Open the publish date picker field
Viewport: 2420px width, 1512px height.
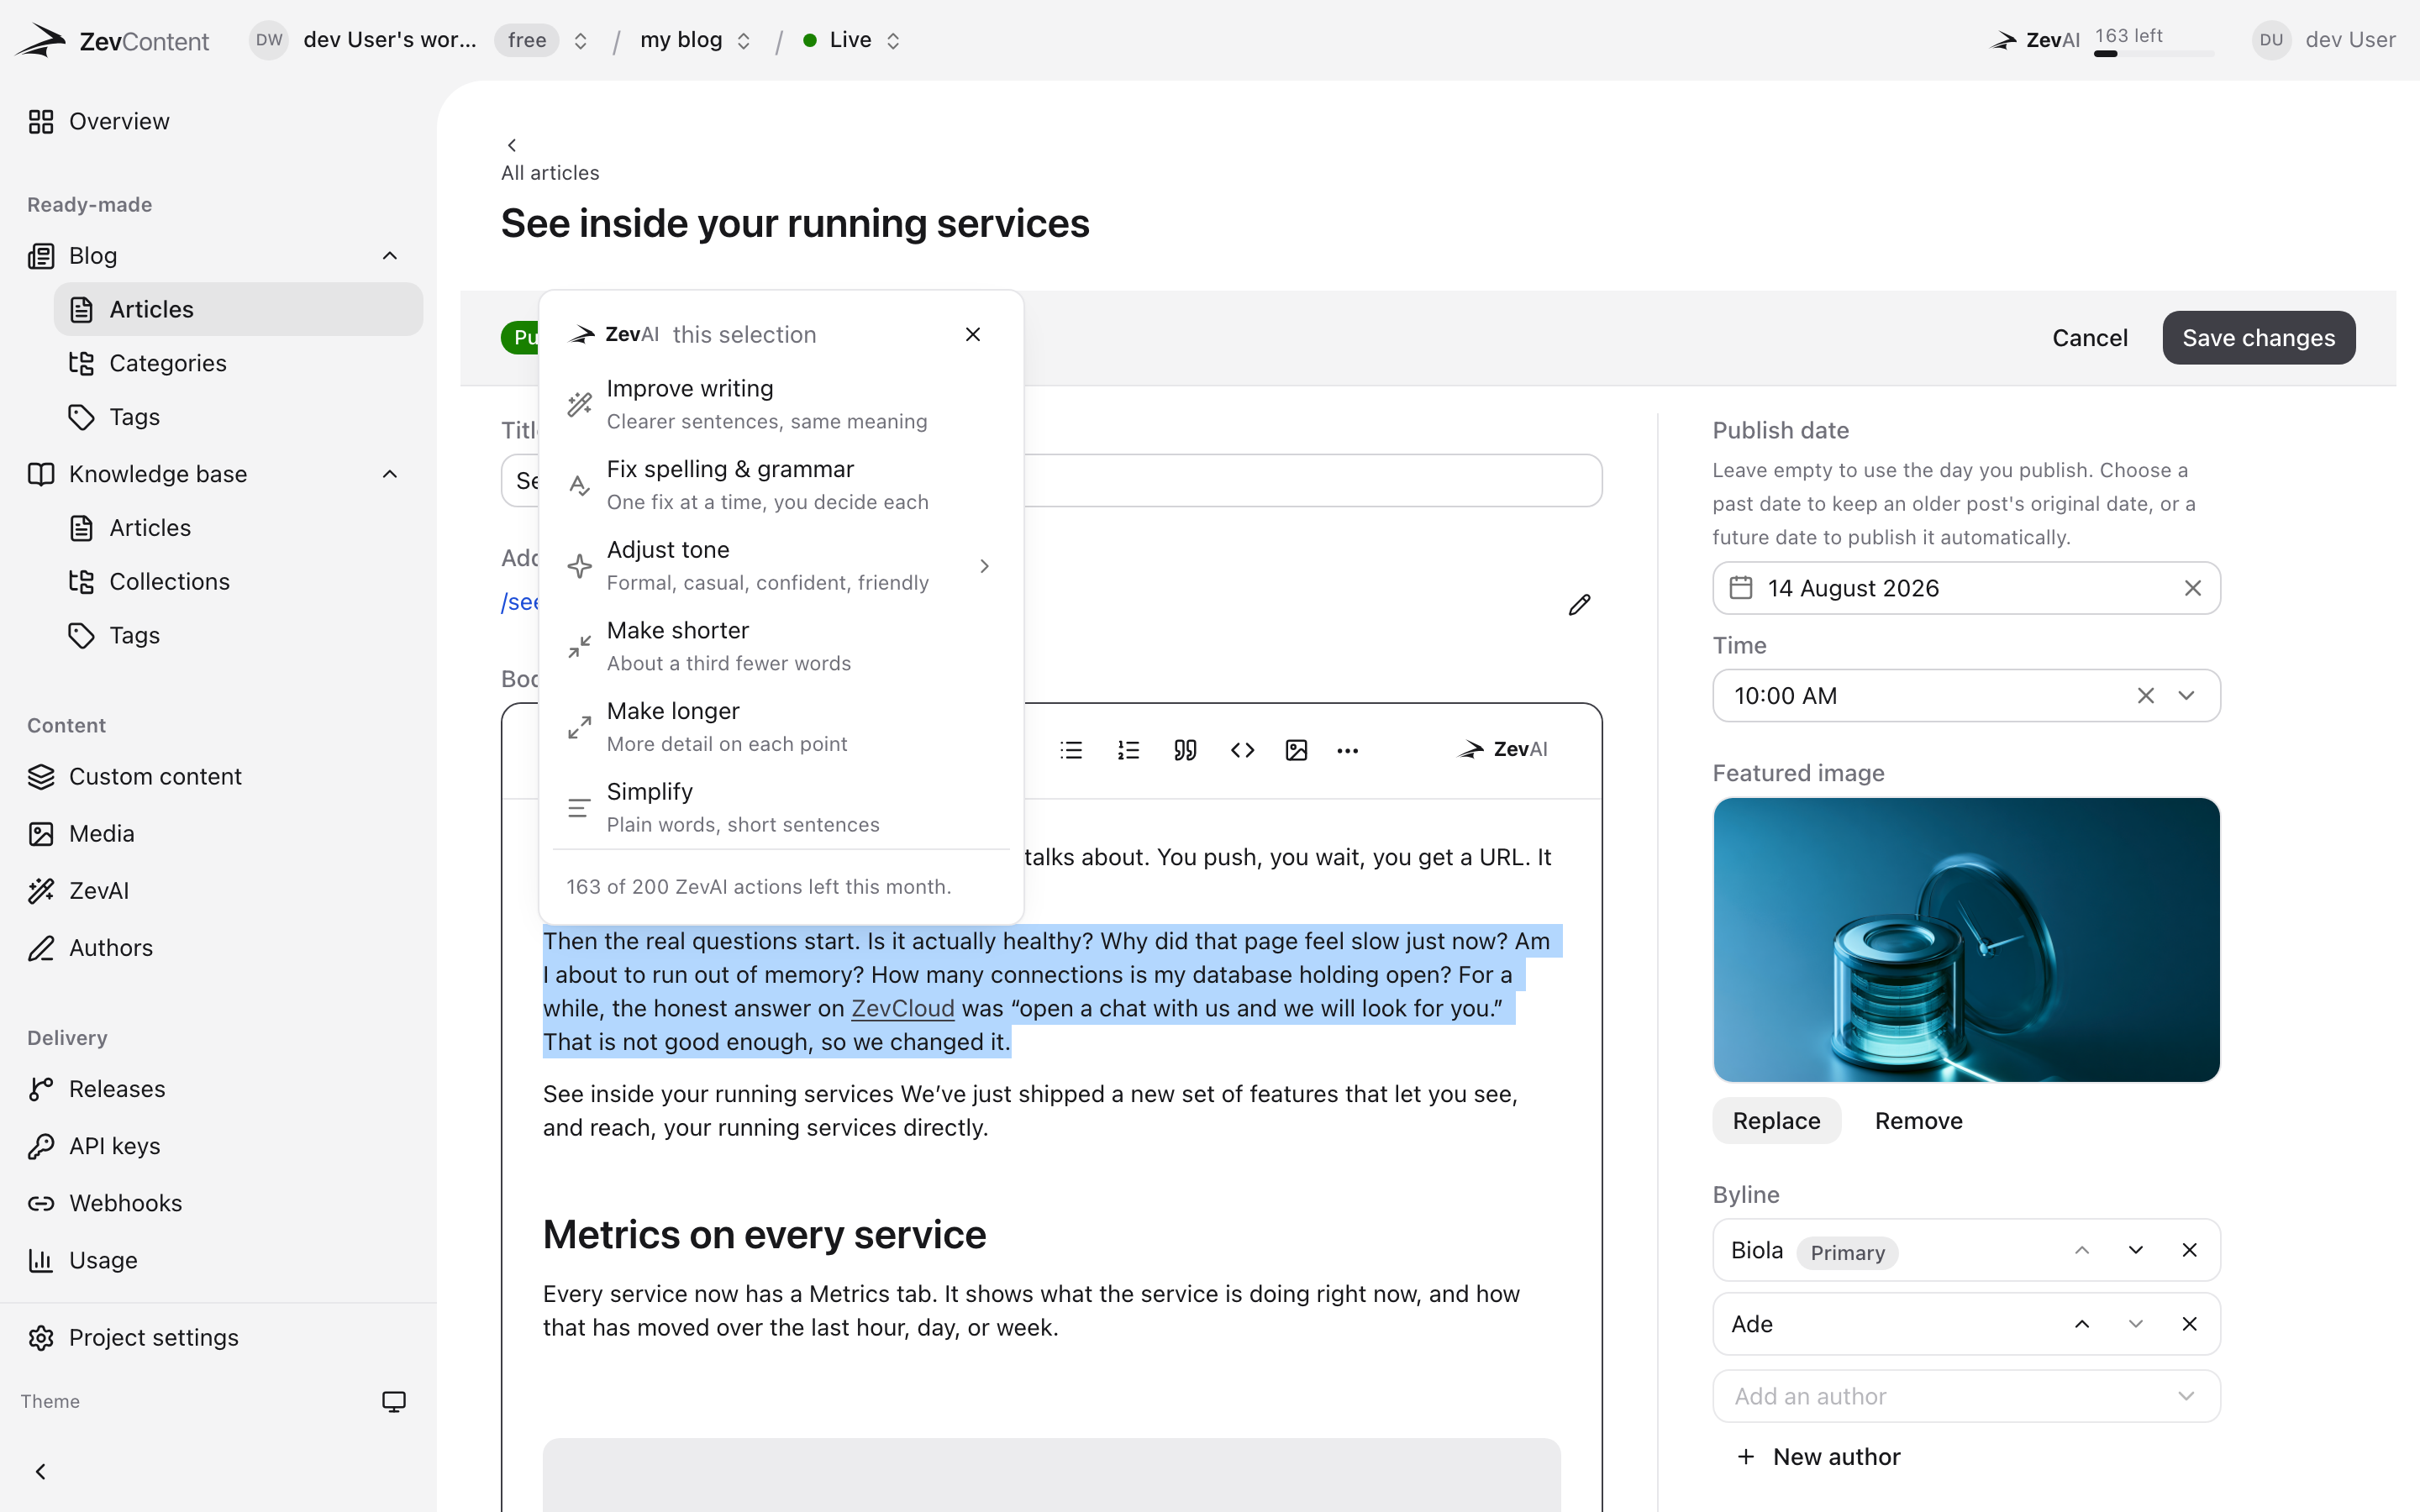point(1966,588)
